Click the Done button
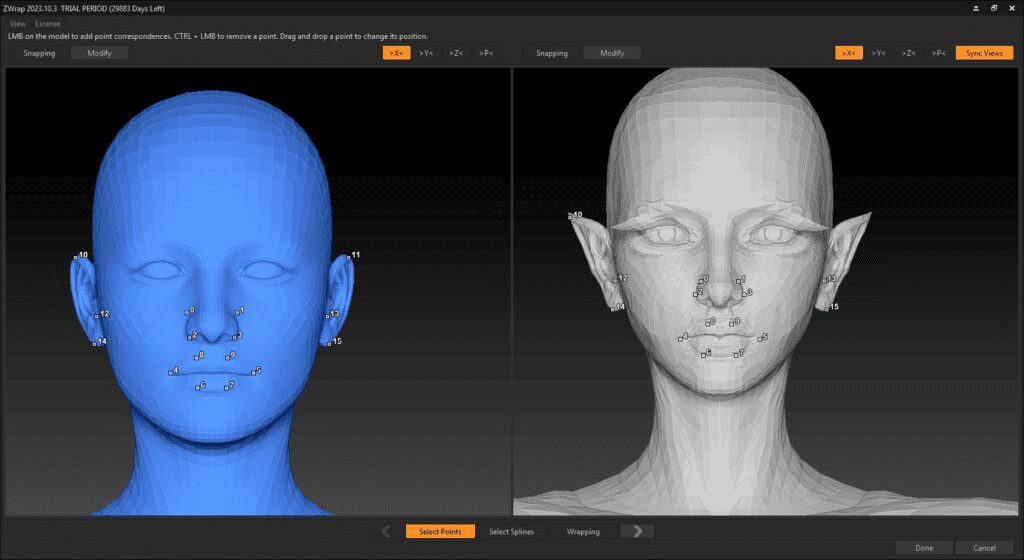 (x=924, y=547)
